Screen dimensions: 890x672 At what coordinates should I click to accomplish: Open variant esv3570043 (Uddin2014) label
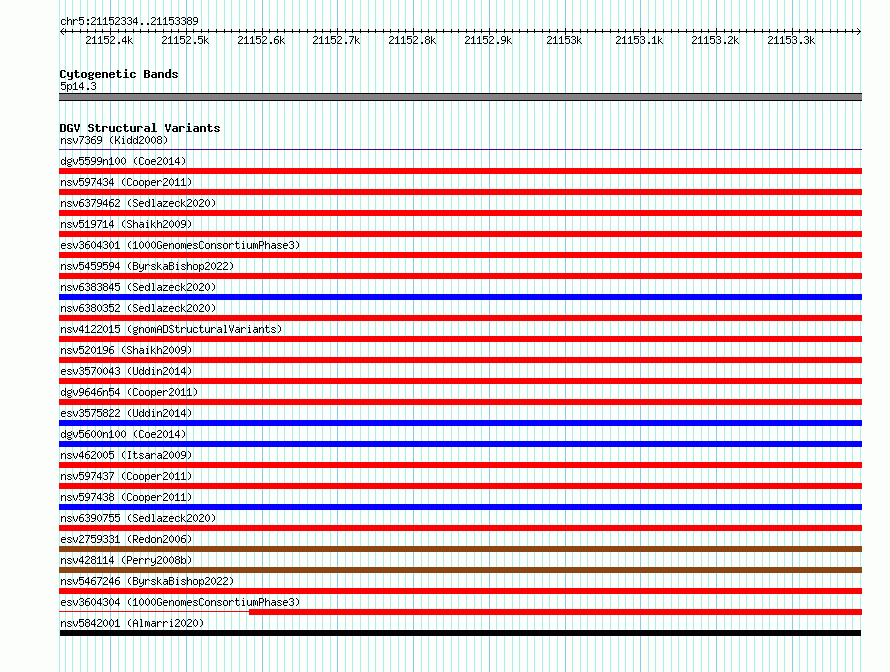tap(126, 371)
